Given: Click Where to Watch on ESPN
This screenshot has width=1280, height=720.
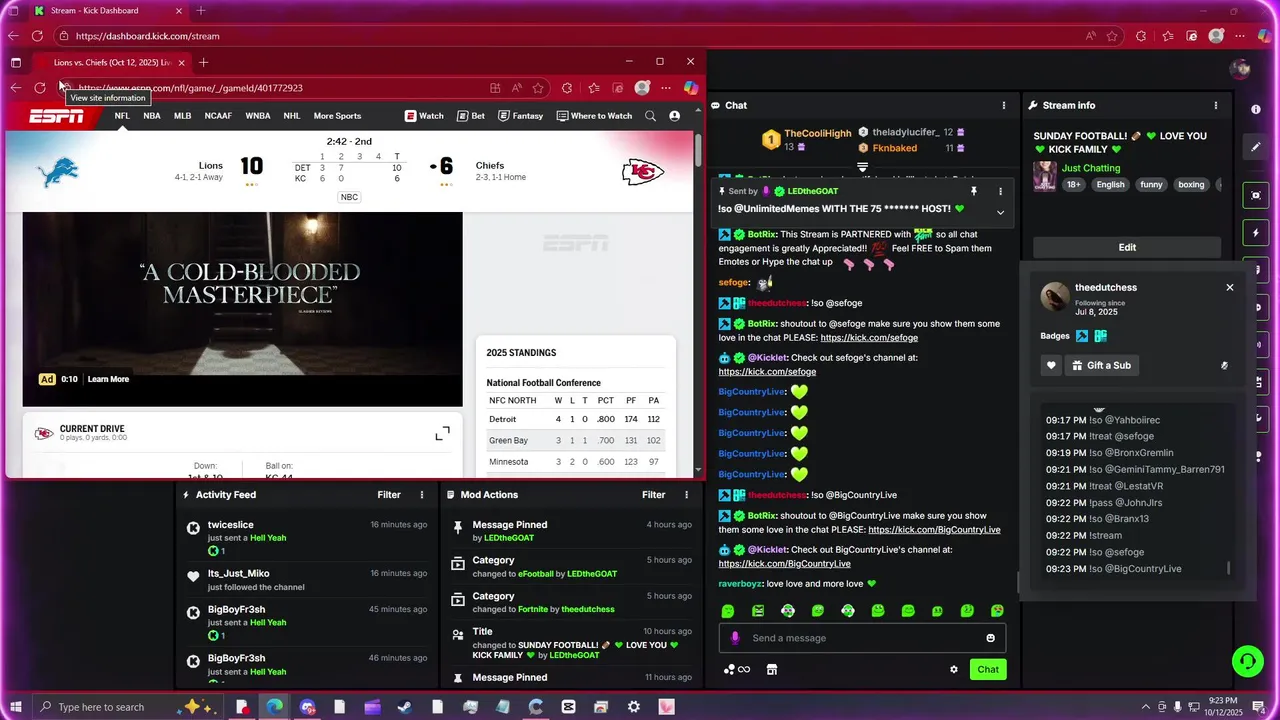Looking at the screenshot, I should [x=594, y=116].
